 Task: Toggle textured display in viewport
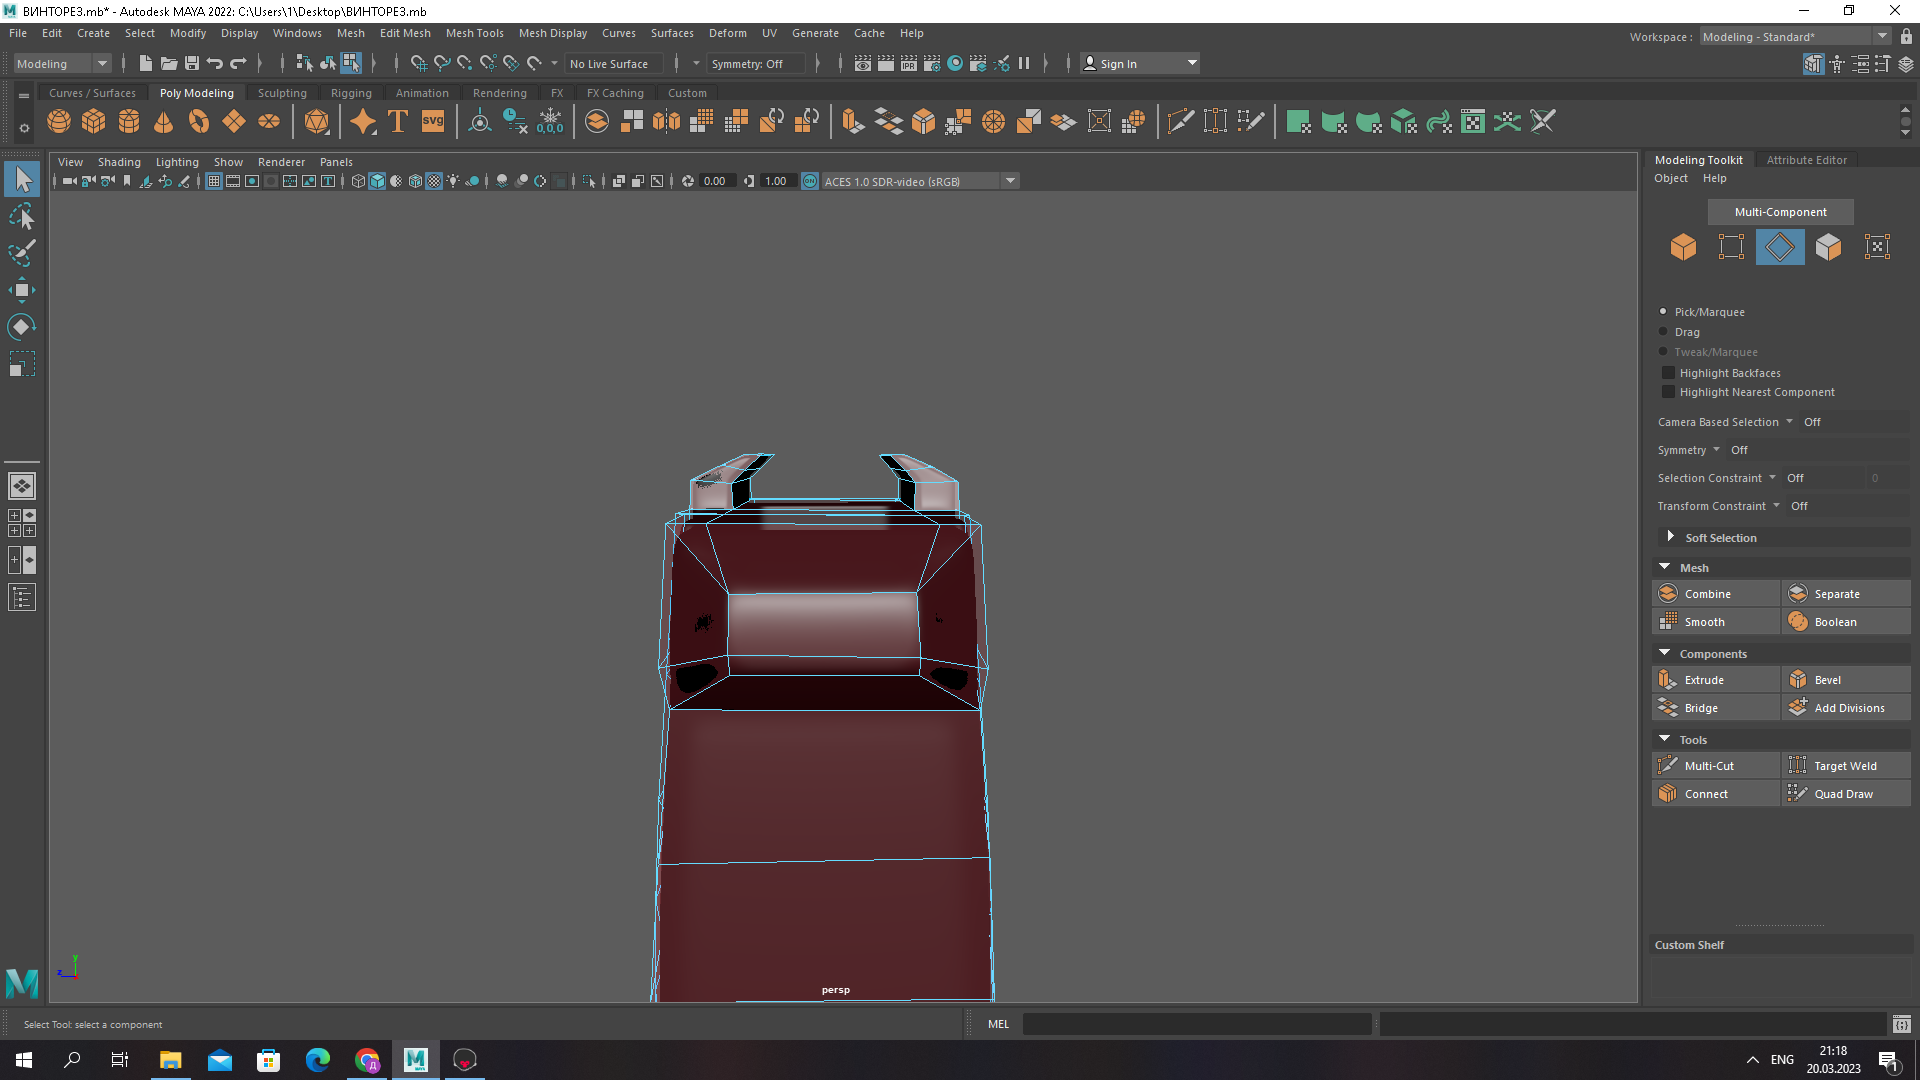[434, 181]
